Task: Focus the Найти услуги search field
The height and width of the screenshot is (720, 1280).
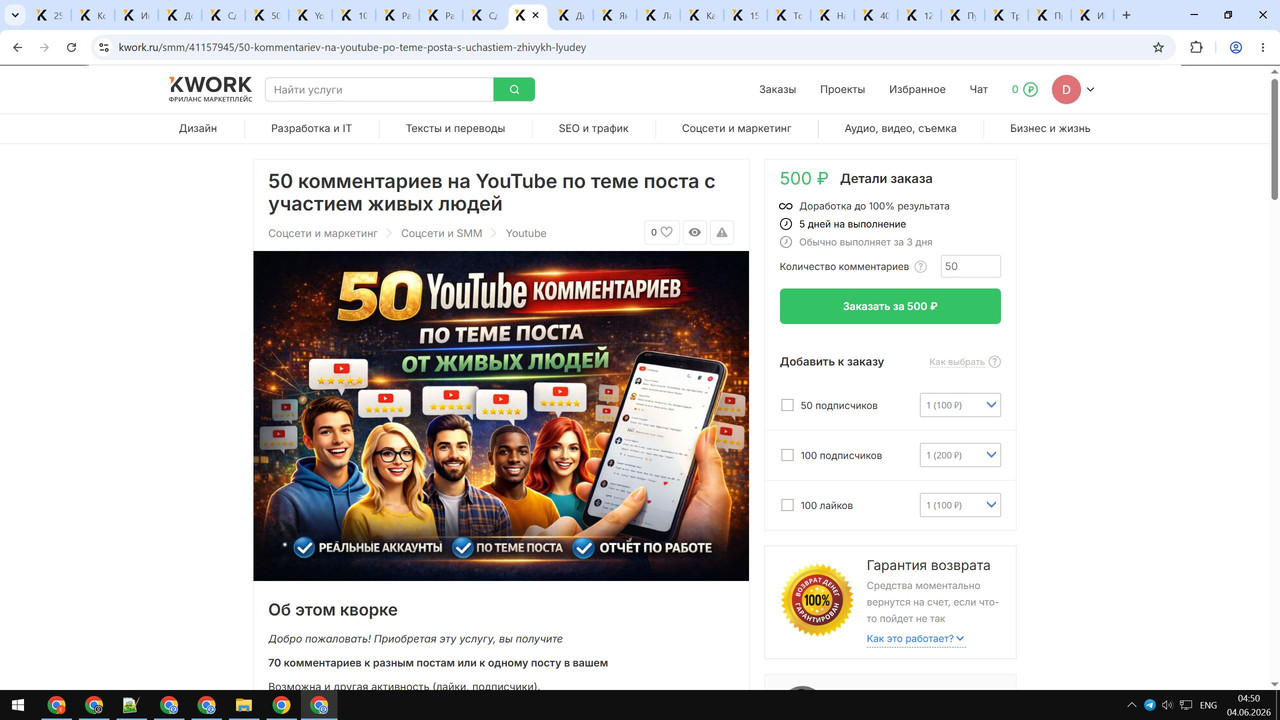Action: (x=379, y=89)
